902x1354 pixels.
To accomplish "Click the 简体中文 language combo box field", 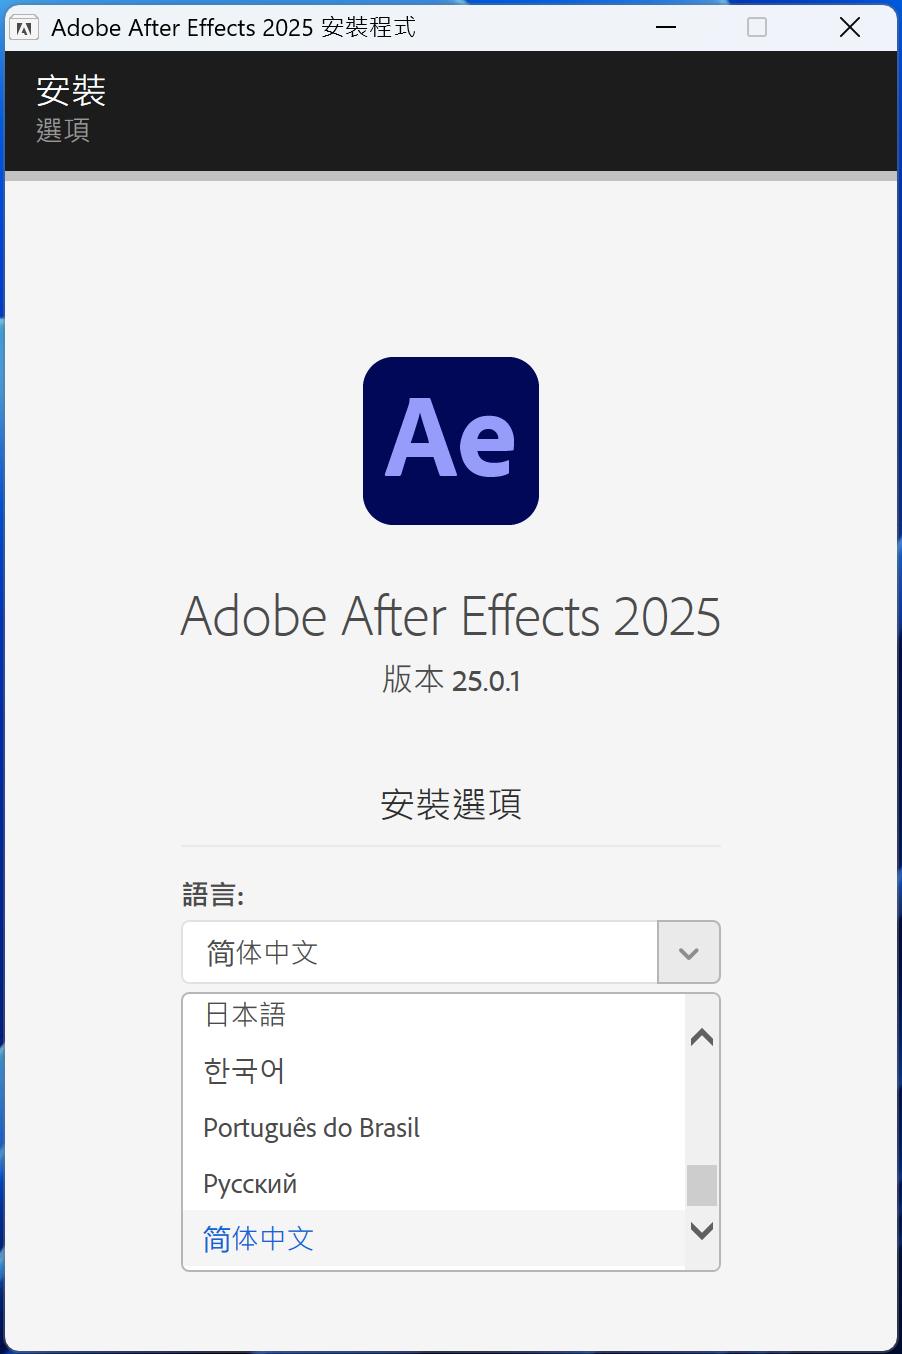I will click(420, 953).
